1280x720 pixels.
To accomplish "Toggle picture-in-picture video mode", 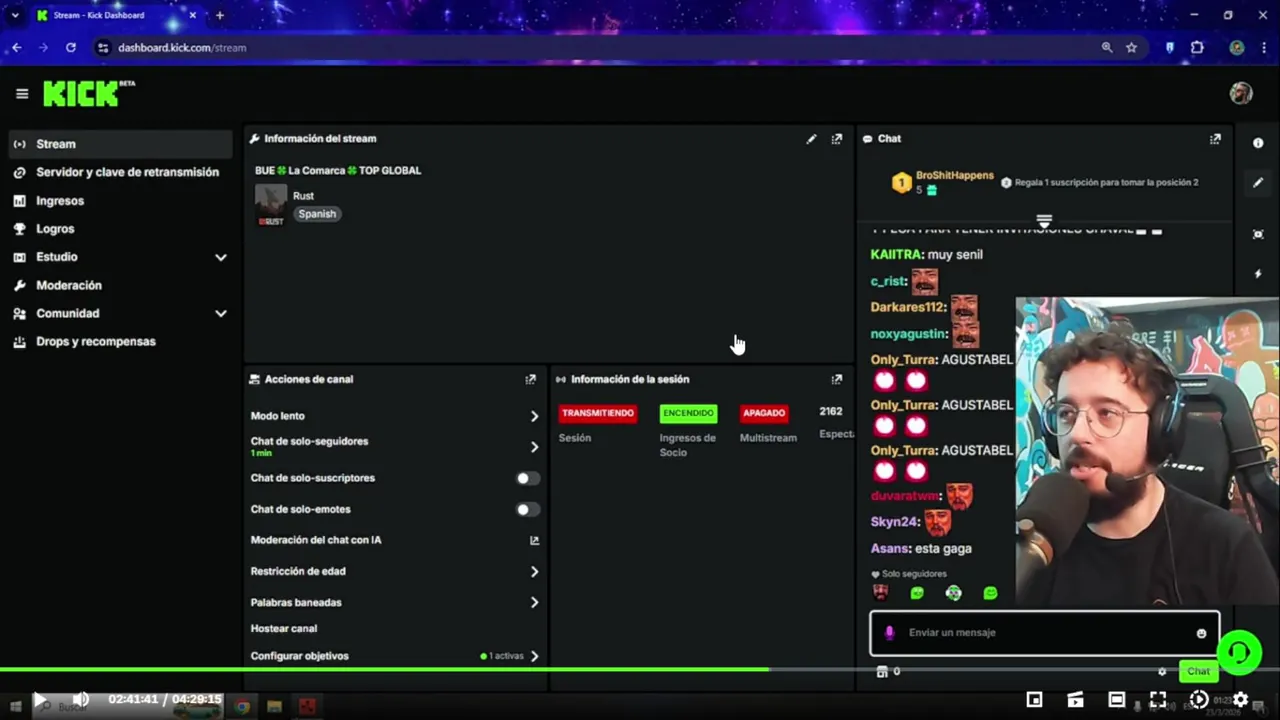I will (1034, 700).
